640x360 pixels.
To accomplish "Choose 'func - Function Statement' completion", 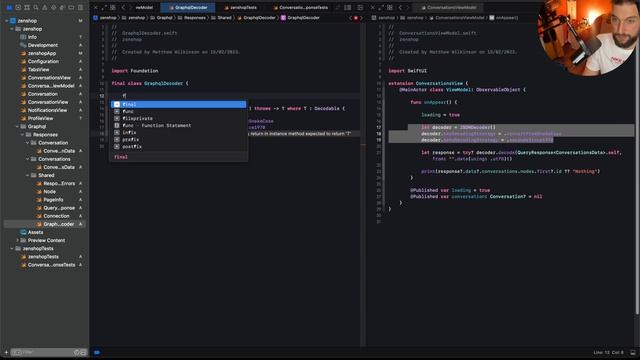I will tap(179, 125).
